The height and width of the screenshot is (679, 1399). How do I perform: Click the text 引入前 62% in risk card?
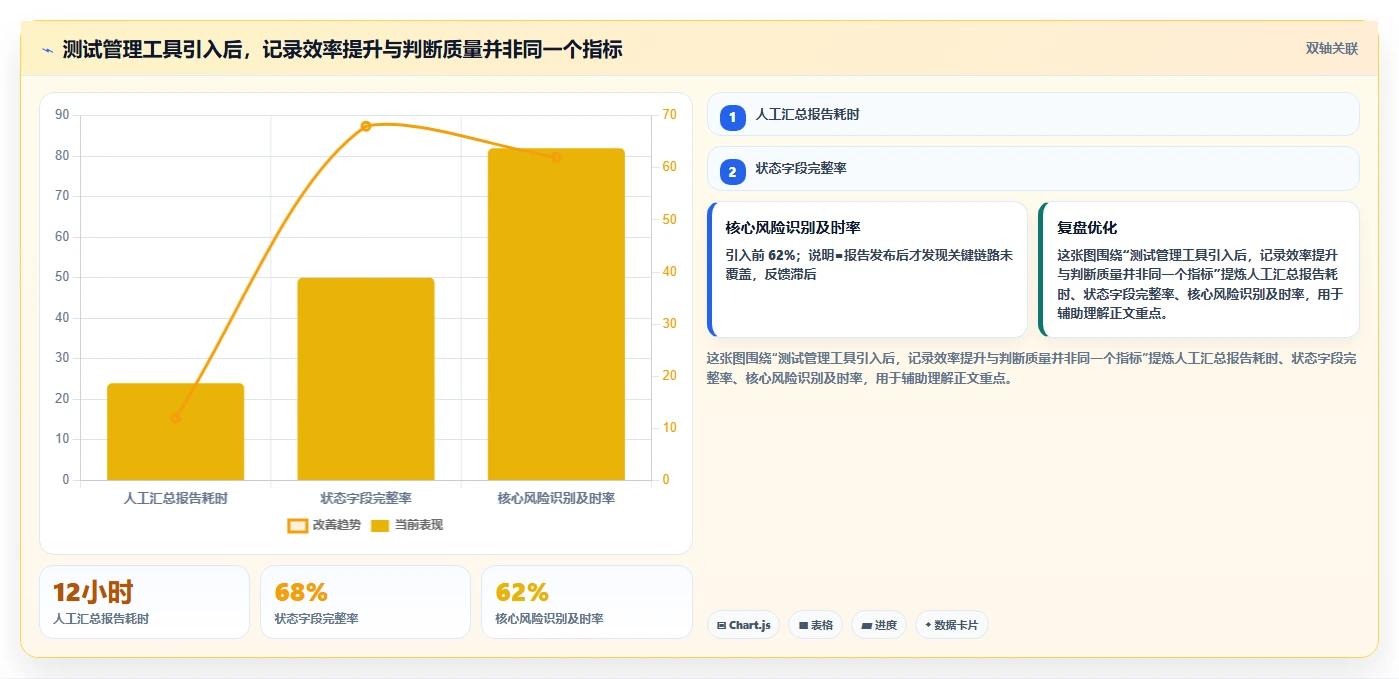[x=760, y=255]
